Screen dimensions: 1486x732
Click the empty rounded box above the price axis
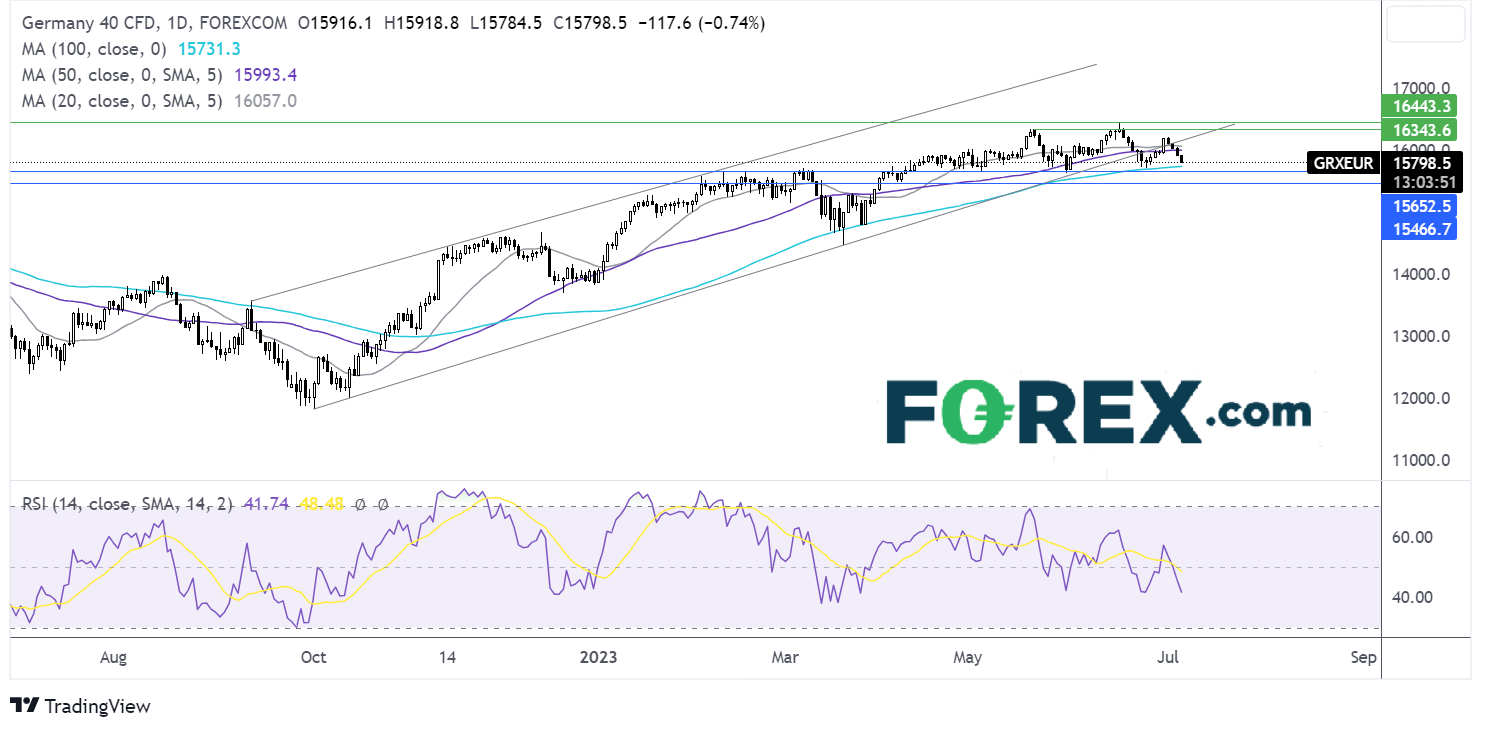click(1425, 24)
